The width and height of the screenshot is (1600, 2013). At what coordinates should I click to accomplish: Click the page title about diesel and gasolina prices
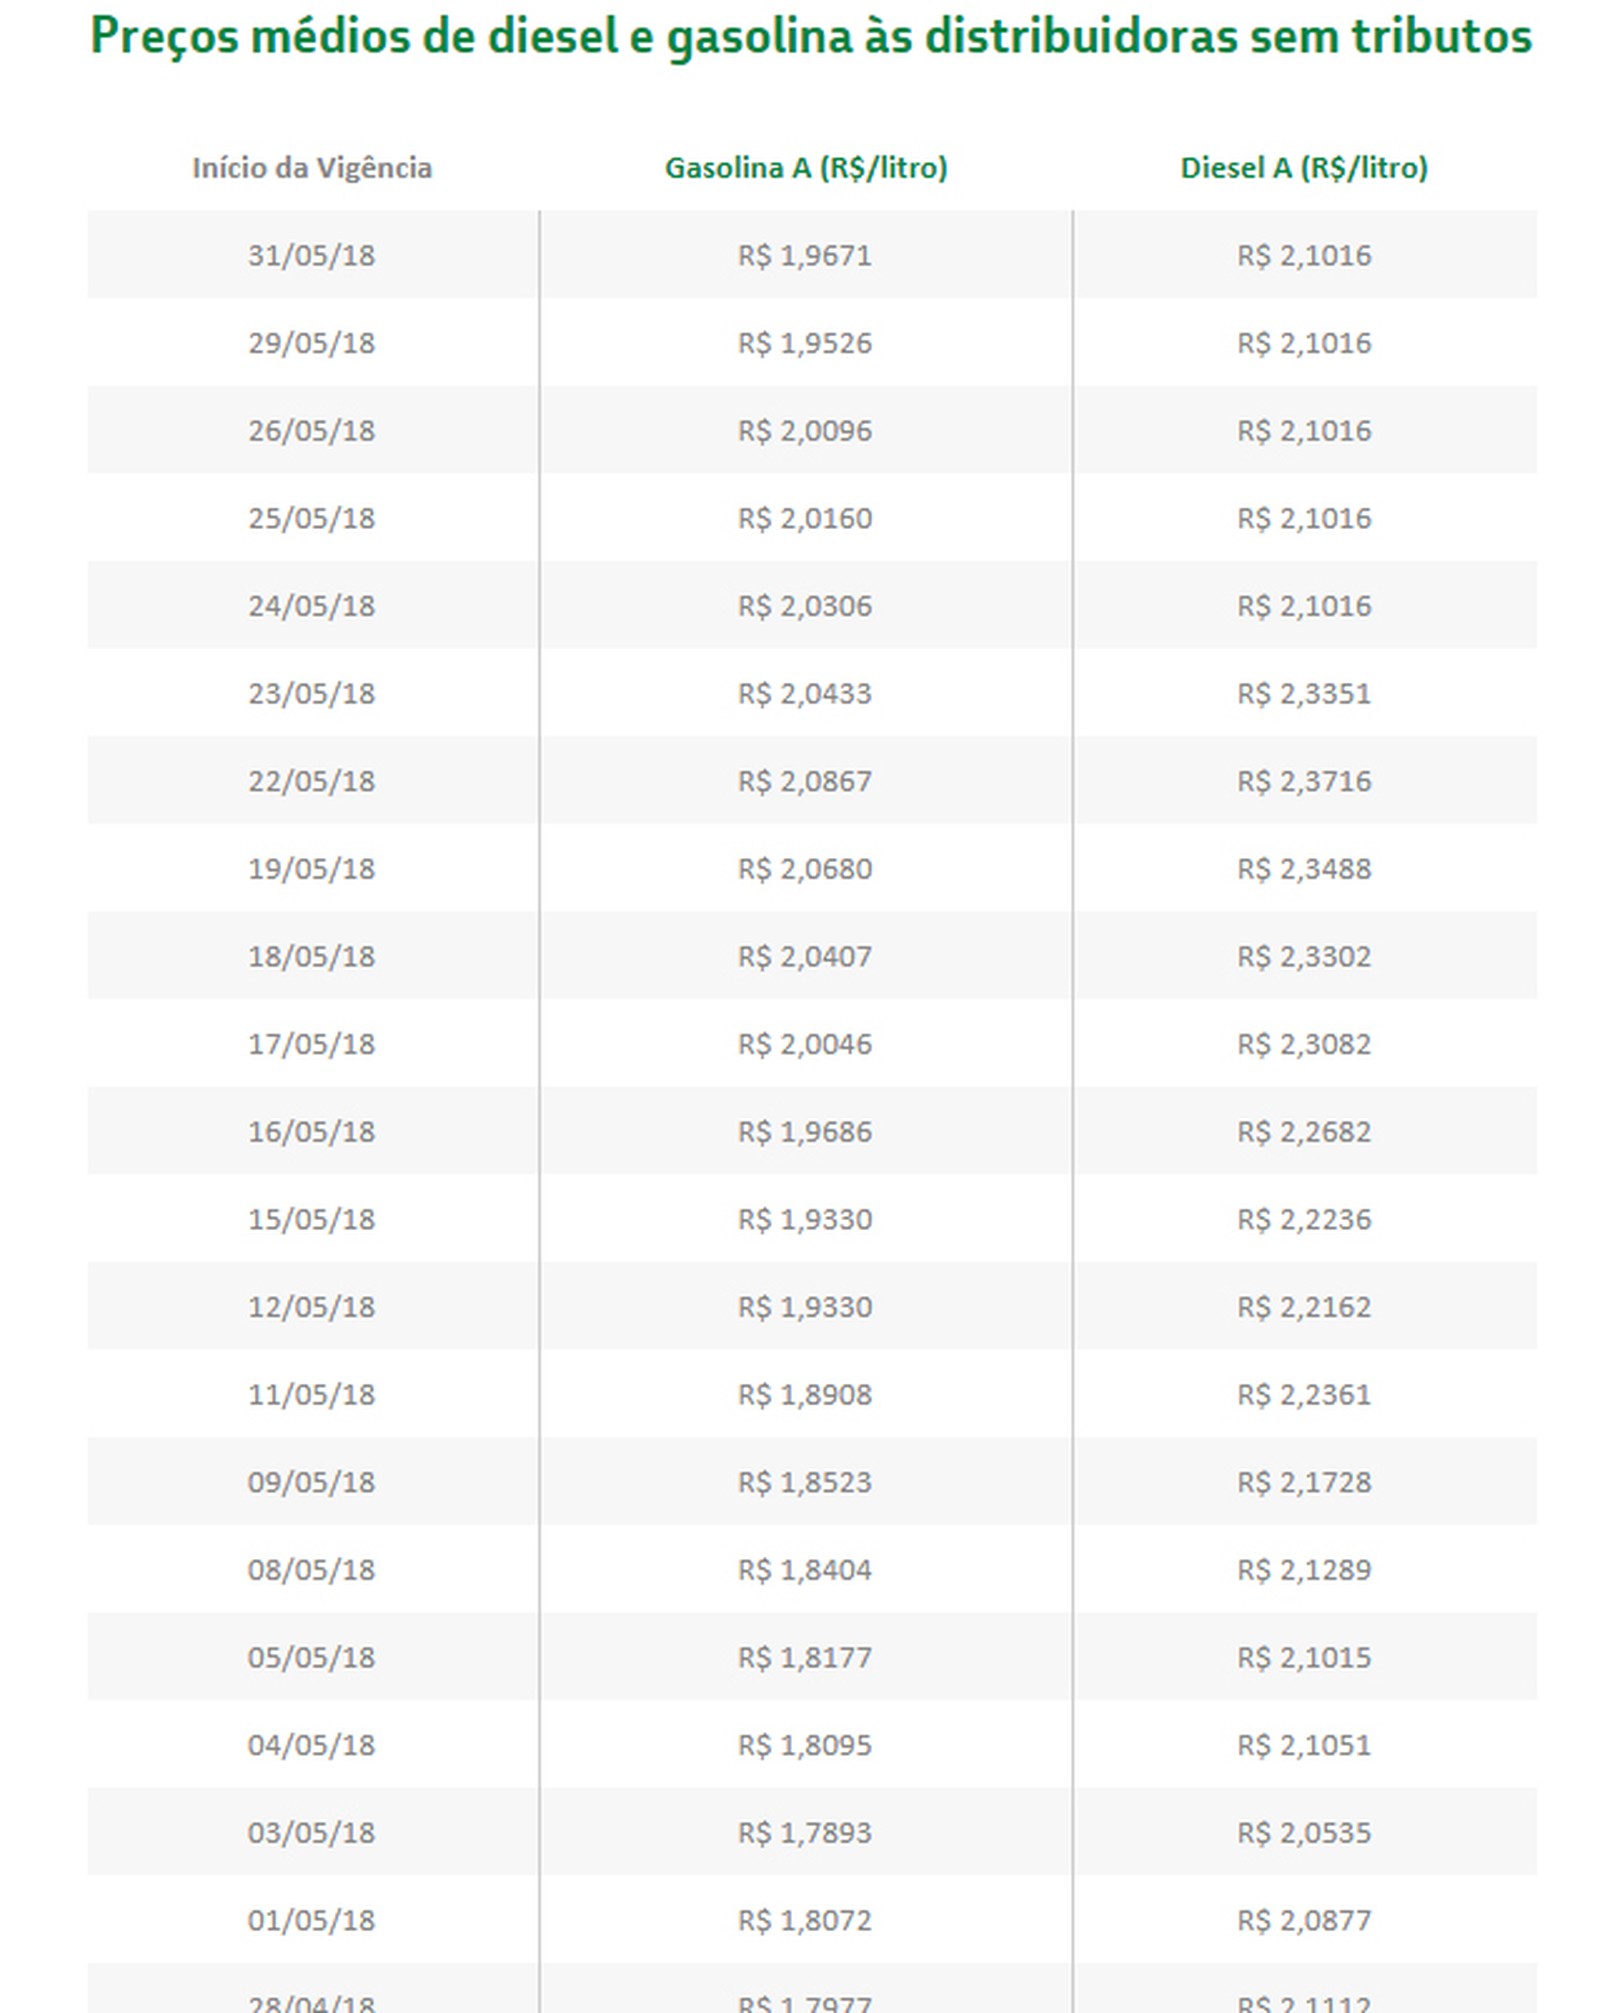pyautogui.click(x=811, y=37)
